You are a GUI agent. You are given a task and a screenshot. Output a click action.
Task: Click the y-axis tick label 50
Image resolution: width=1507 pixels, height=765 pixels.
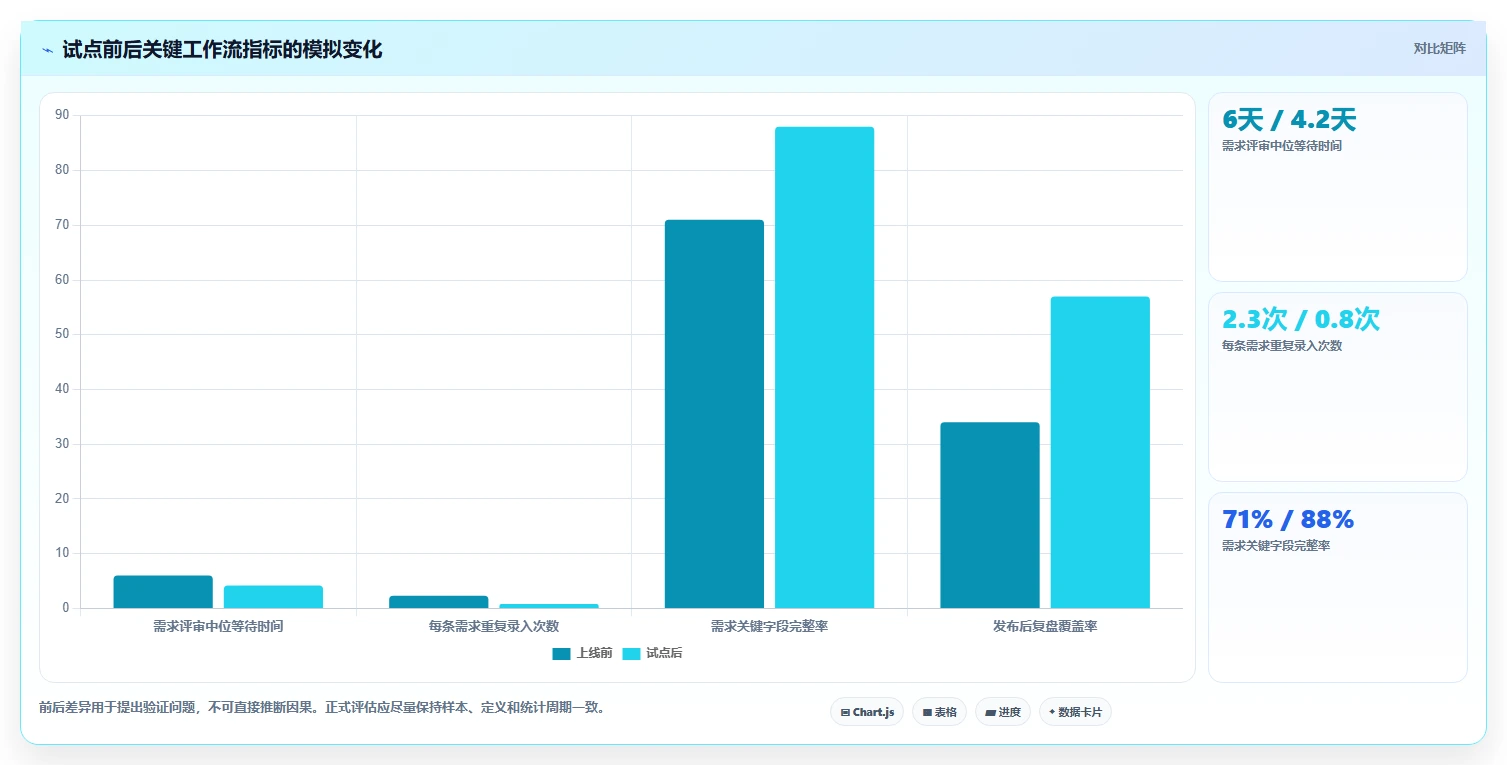62,334
